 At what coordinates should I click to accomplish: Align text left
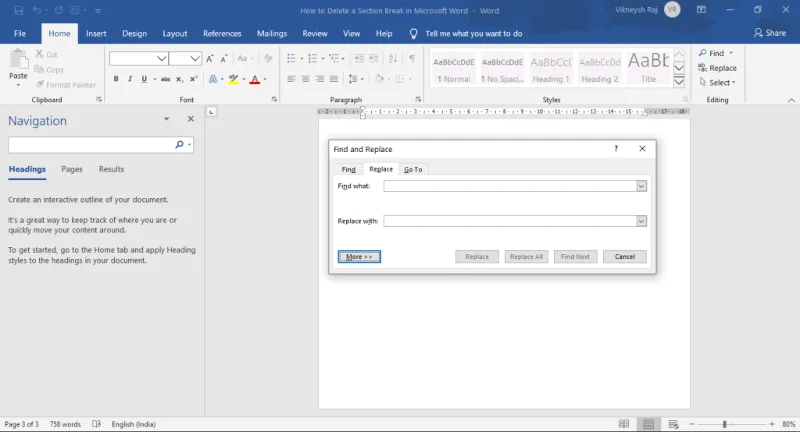coord(291,79)
